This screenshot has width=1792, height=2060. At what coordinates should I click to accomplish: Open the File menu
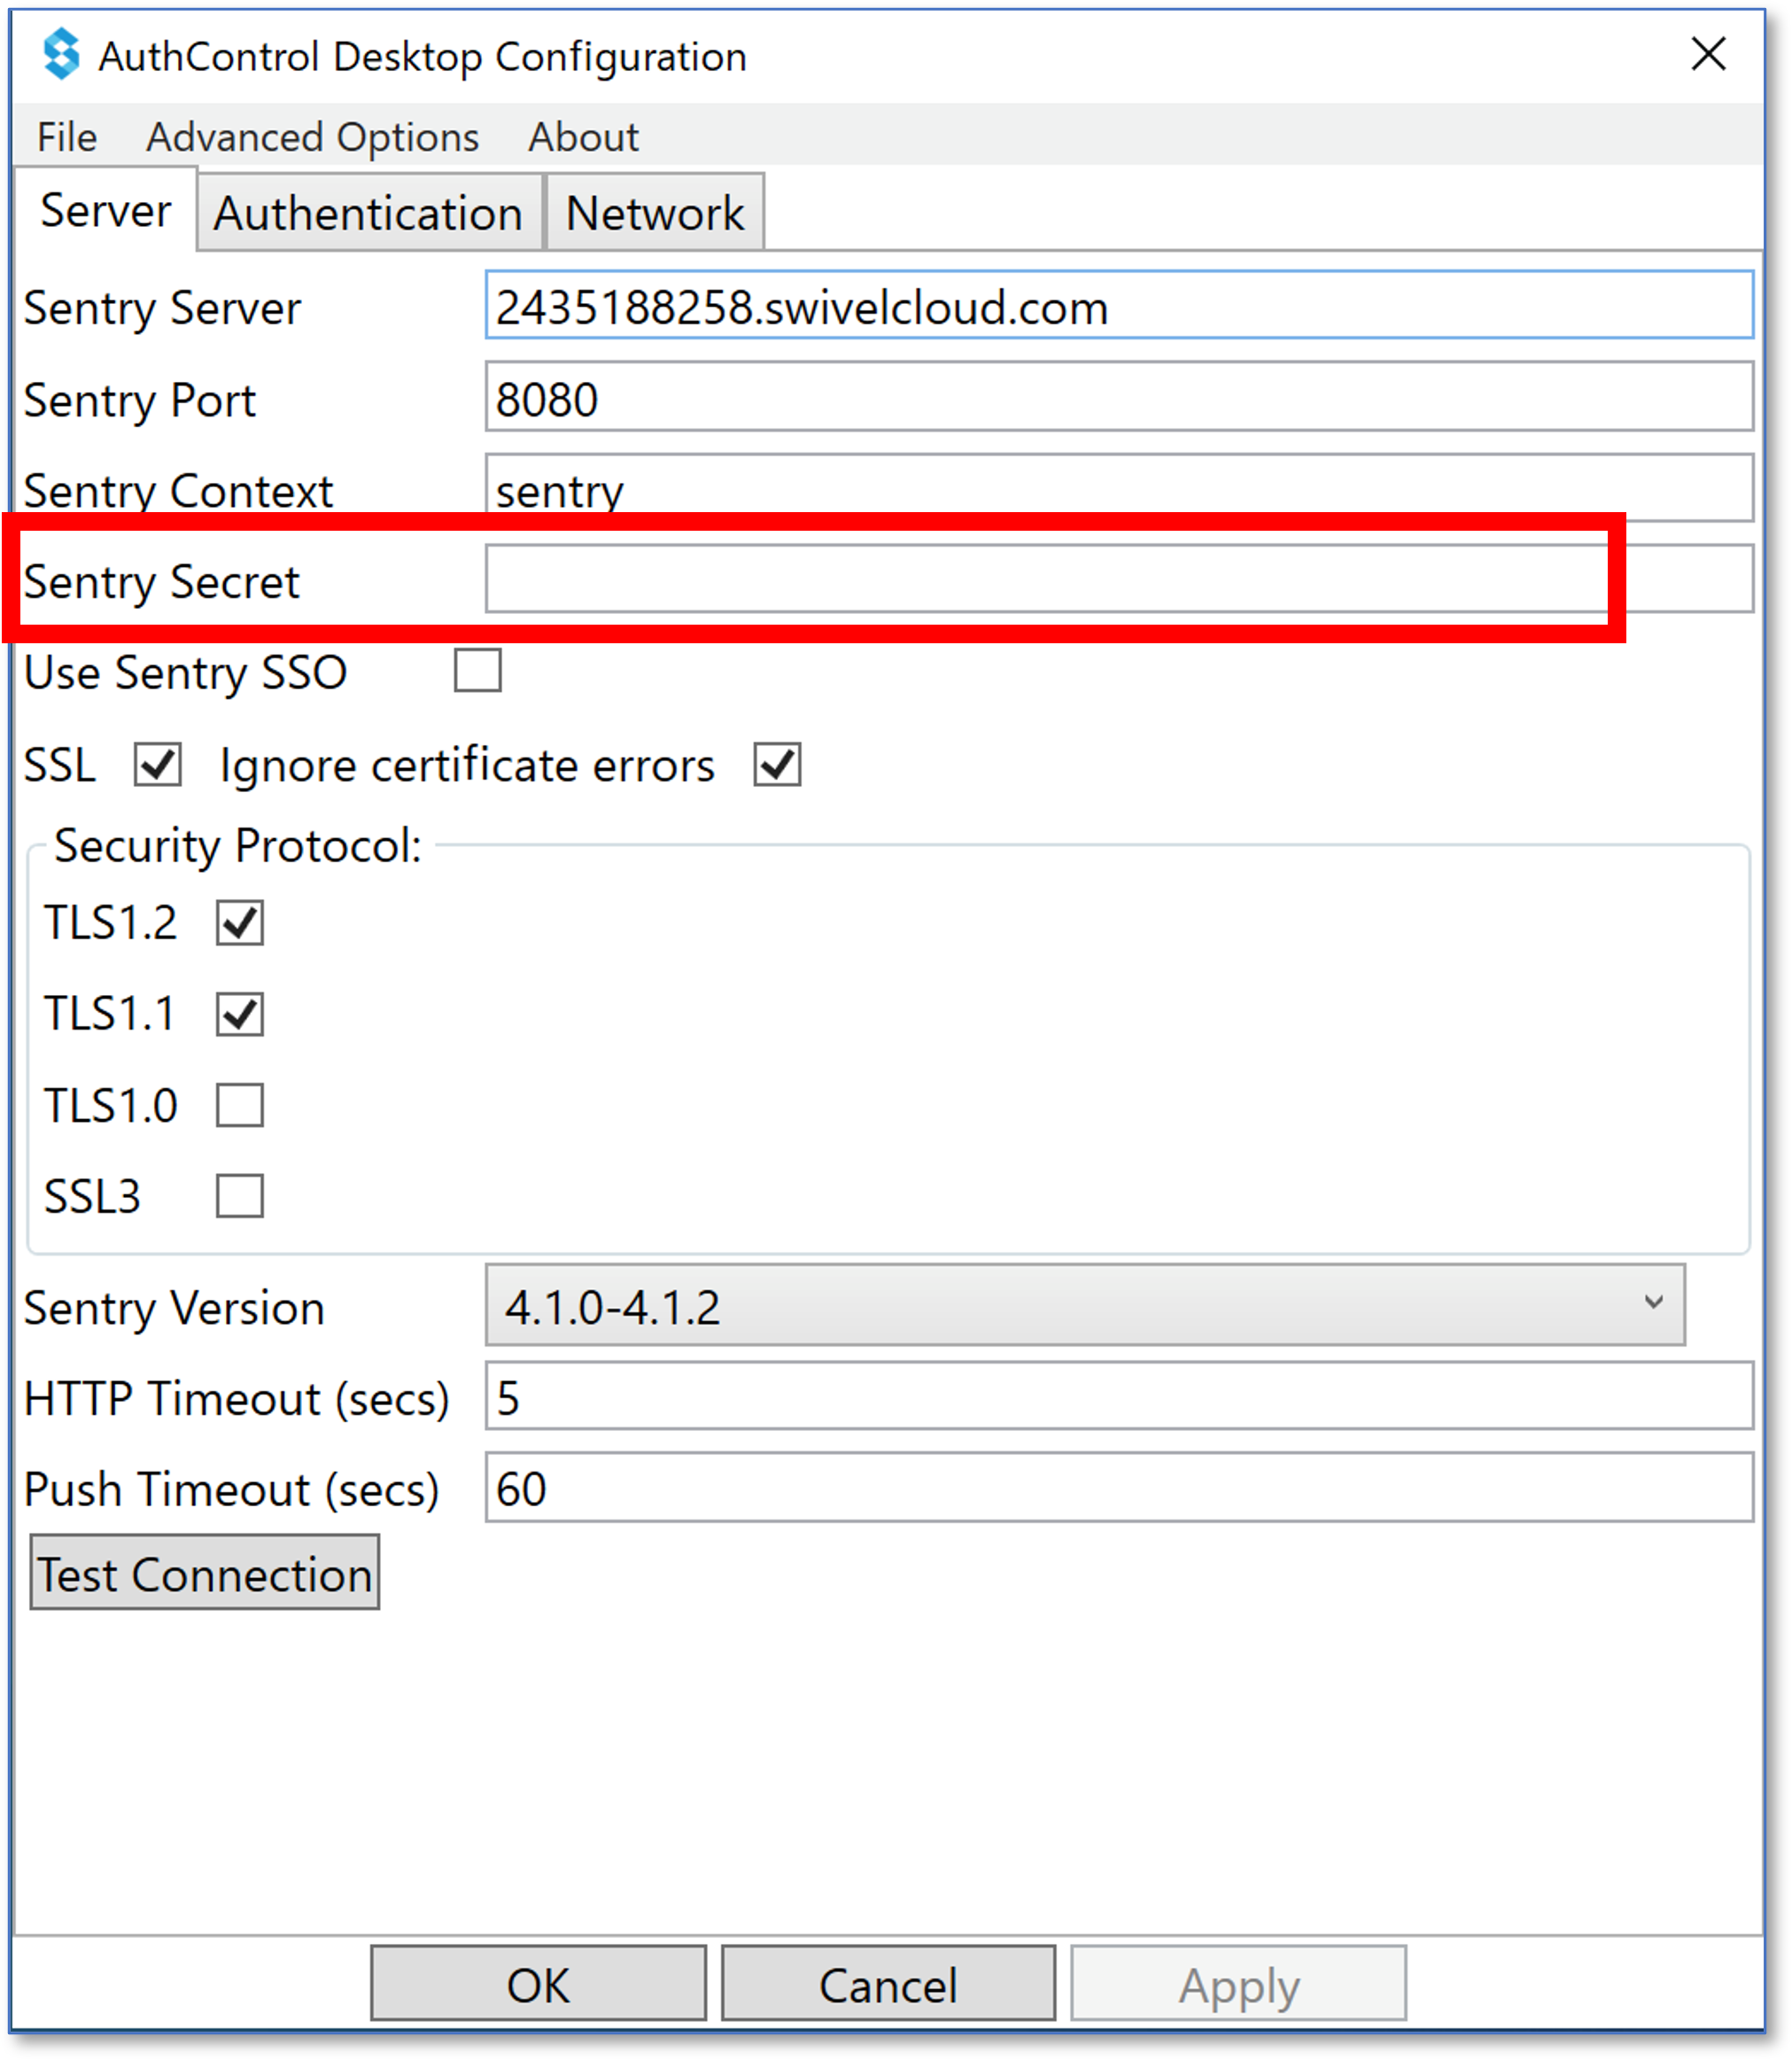pos(67,137)
